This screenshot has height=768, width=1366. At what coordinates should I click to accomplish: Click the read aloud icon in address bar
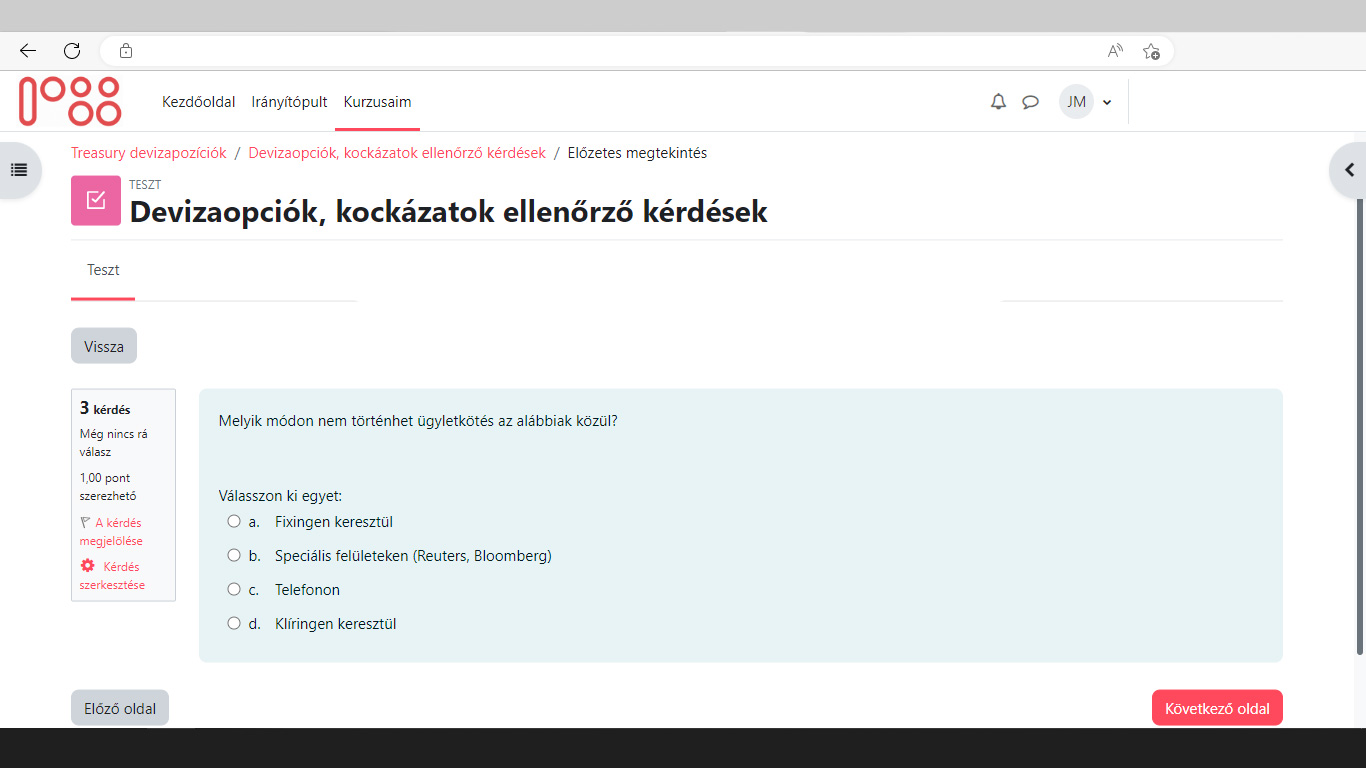pos(1115,51)
